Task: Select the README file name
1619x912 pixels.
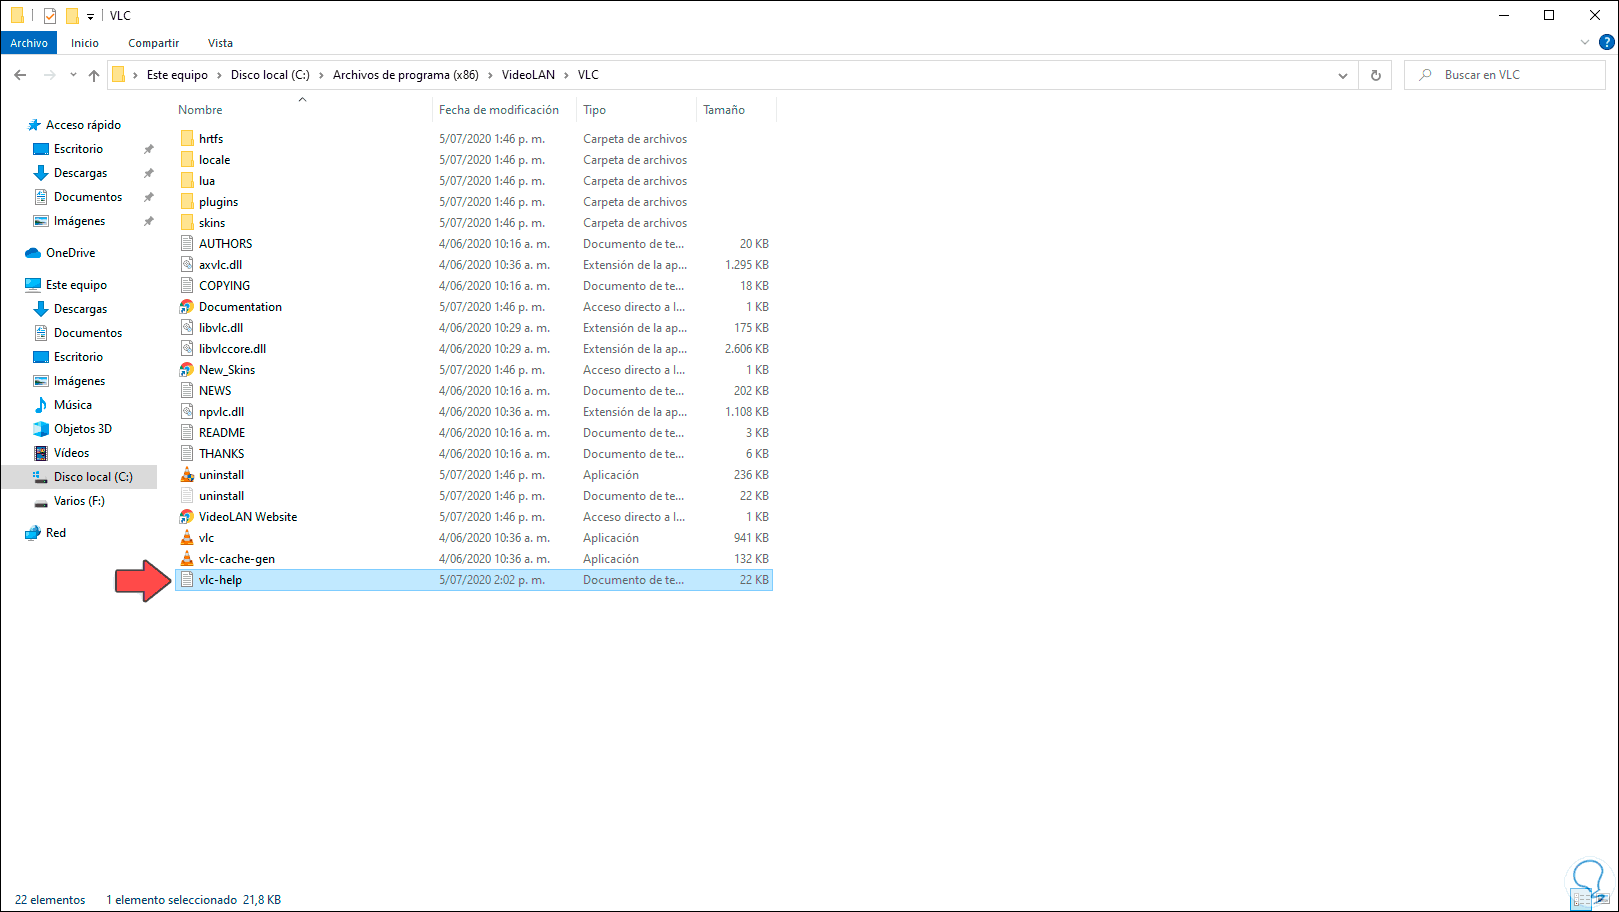Action: coord(222,433)
